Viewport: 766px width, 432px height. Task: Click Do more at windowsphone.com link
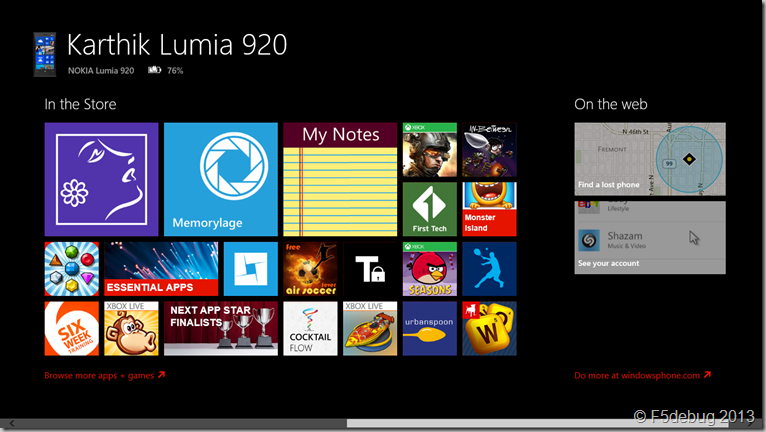click(642, 376)
